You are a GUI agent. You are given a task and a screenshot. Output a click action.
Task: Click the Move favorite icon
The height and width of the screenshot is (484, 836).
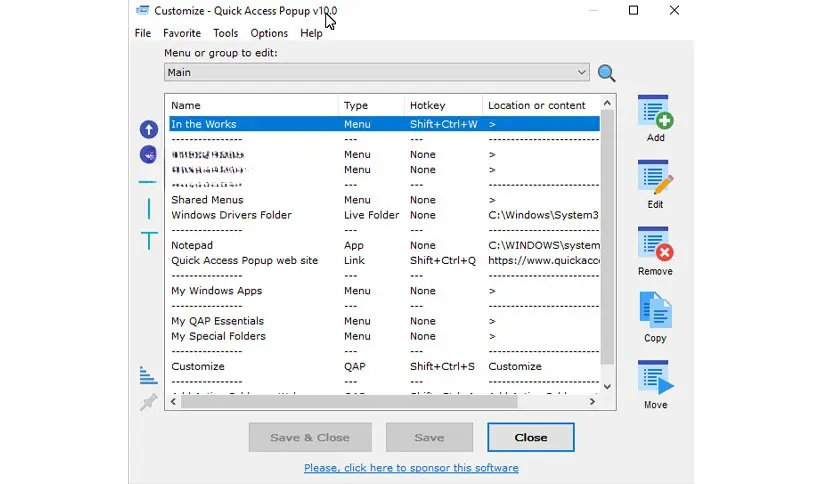pyautogui.click(x=655, y=378)
